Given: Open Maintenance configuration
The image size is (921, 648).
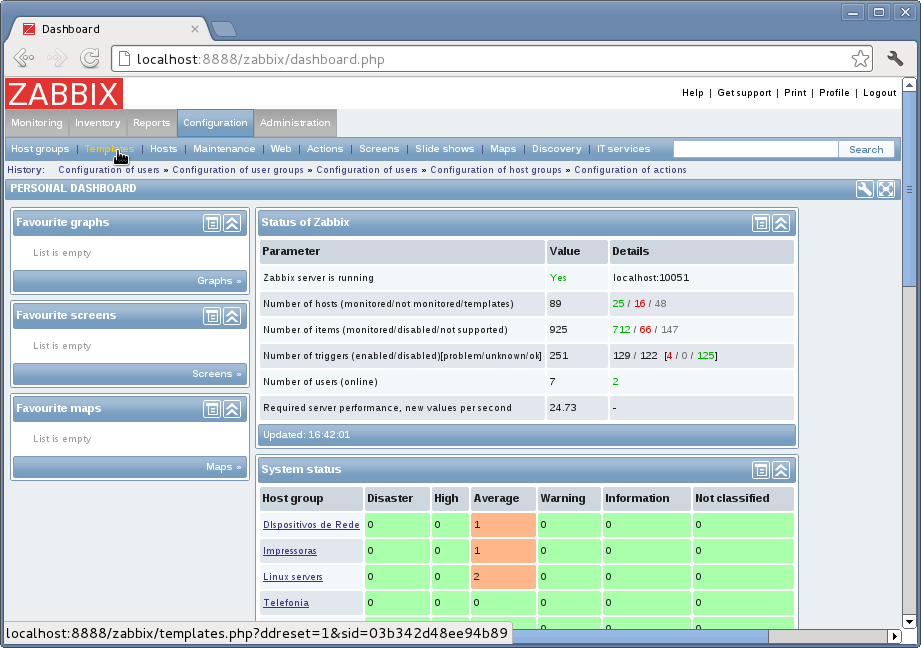Looking at the screenshot, I should coord(224,149).
